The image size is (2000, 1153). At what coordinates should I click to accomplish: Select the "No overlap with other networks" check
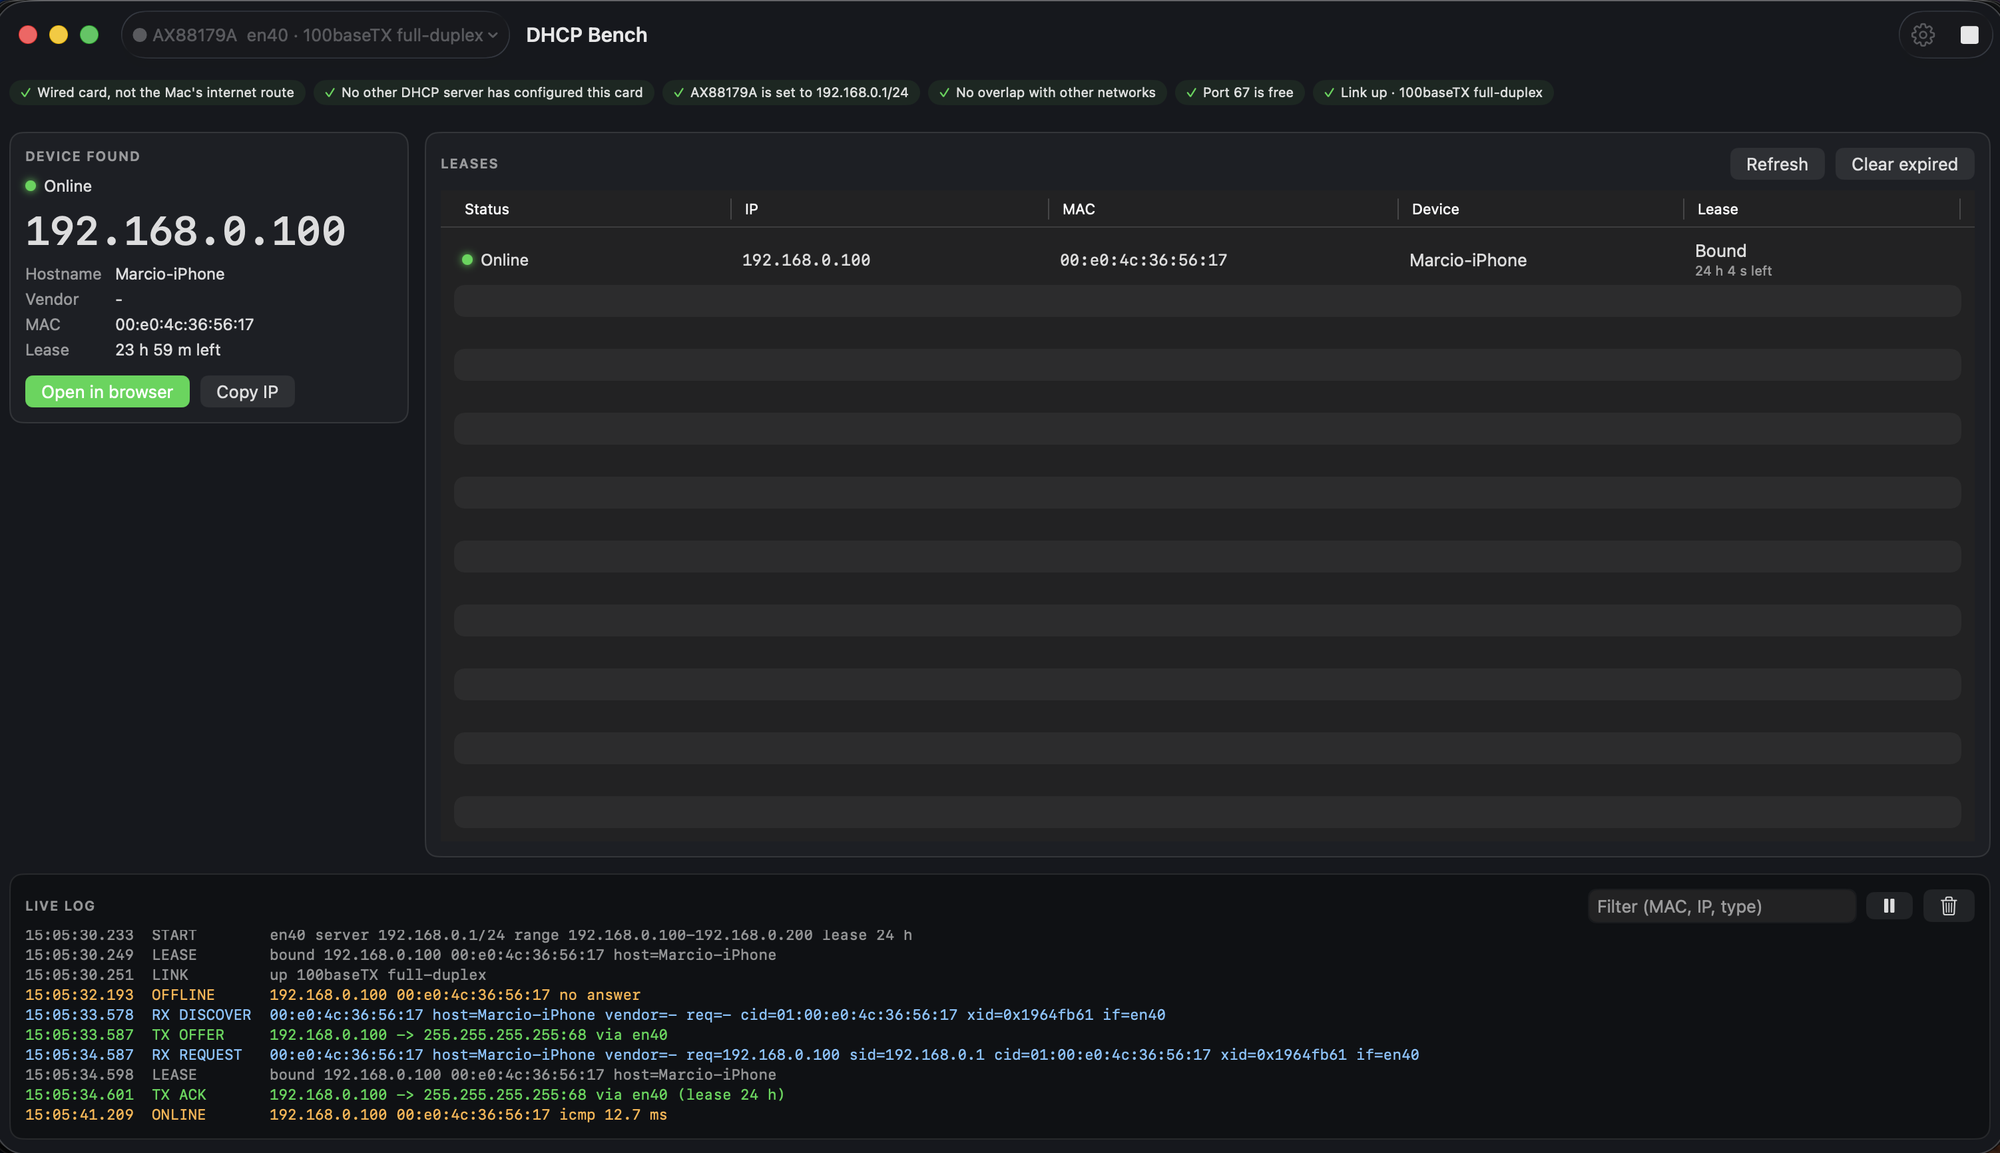[x=1047, y=92]
